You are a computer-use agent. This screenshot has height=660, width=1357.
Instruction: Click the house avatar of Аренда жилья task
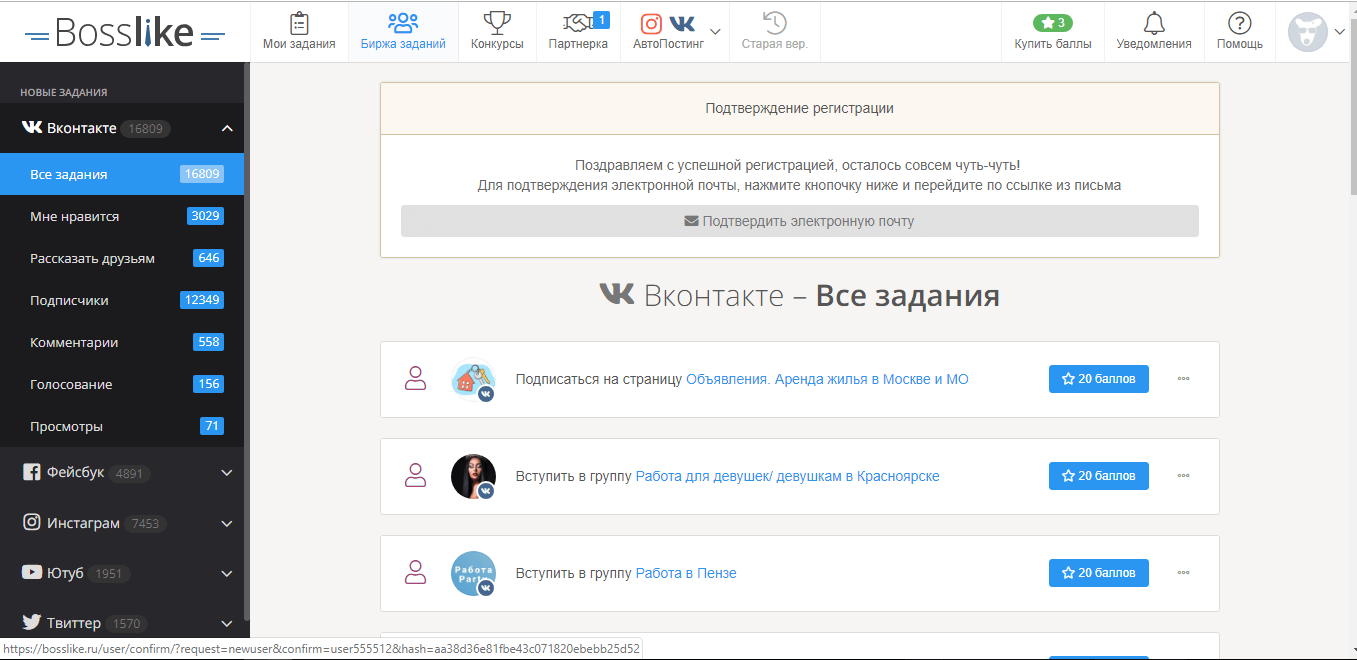click(x=471, y=379)
